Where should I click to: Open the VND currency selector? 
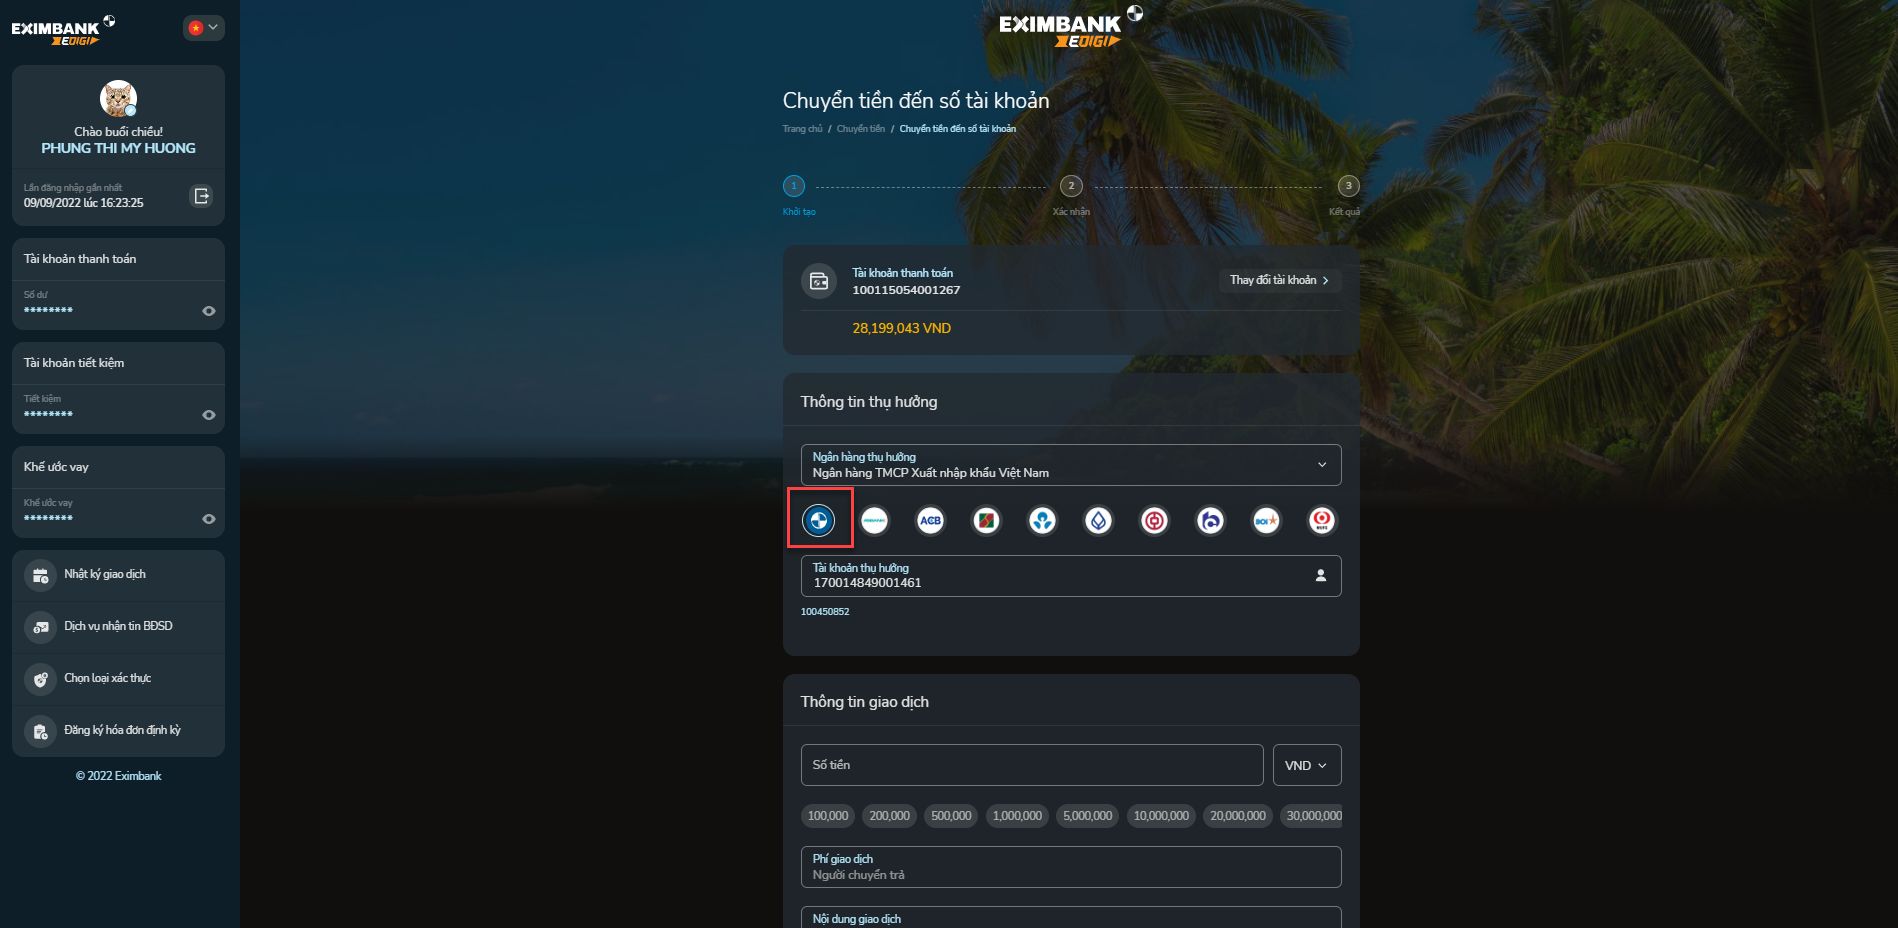(x=1306, y=765)
